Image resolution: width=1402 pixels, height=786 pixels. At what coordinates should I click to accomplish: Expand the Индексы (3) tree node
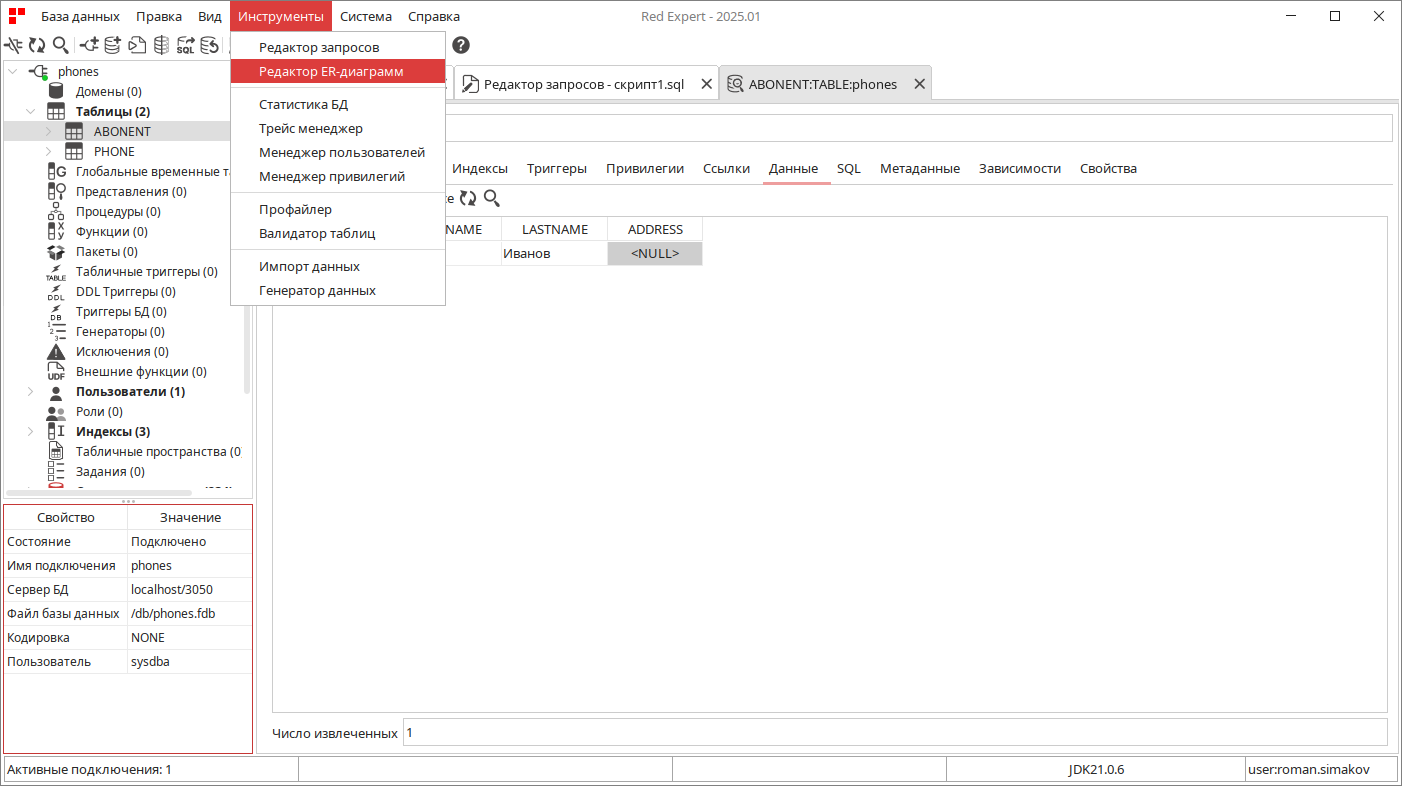tap(30, 431)
